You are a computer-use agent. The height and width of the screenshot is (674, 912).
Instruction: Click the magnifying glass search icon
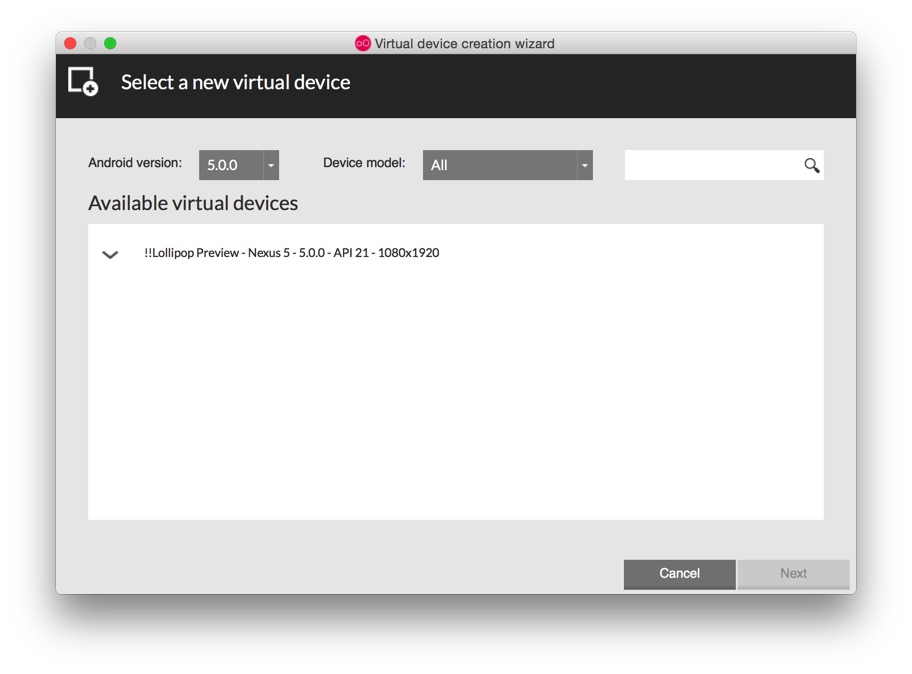(812, 166)
